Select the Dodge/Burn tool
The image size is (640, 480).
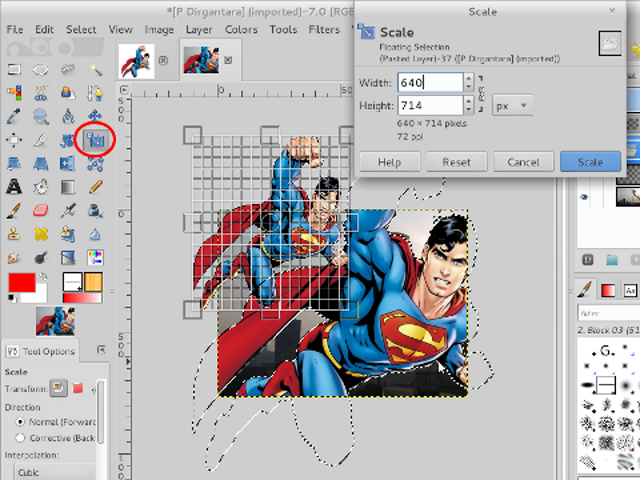pos(40,258)
